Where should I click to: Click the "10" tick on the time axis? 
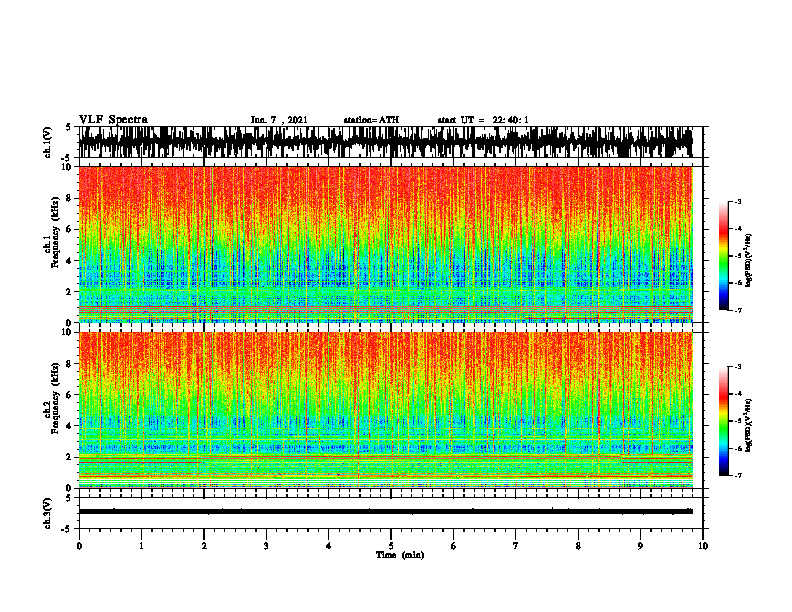tap(703, 546)
